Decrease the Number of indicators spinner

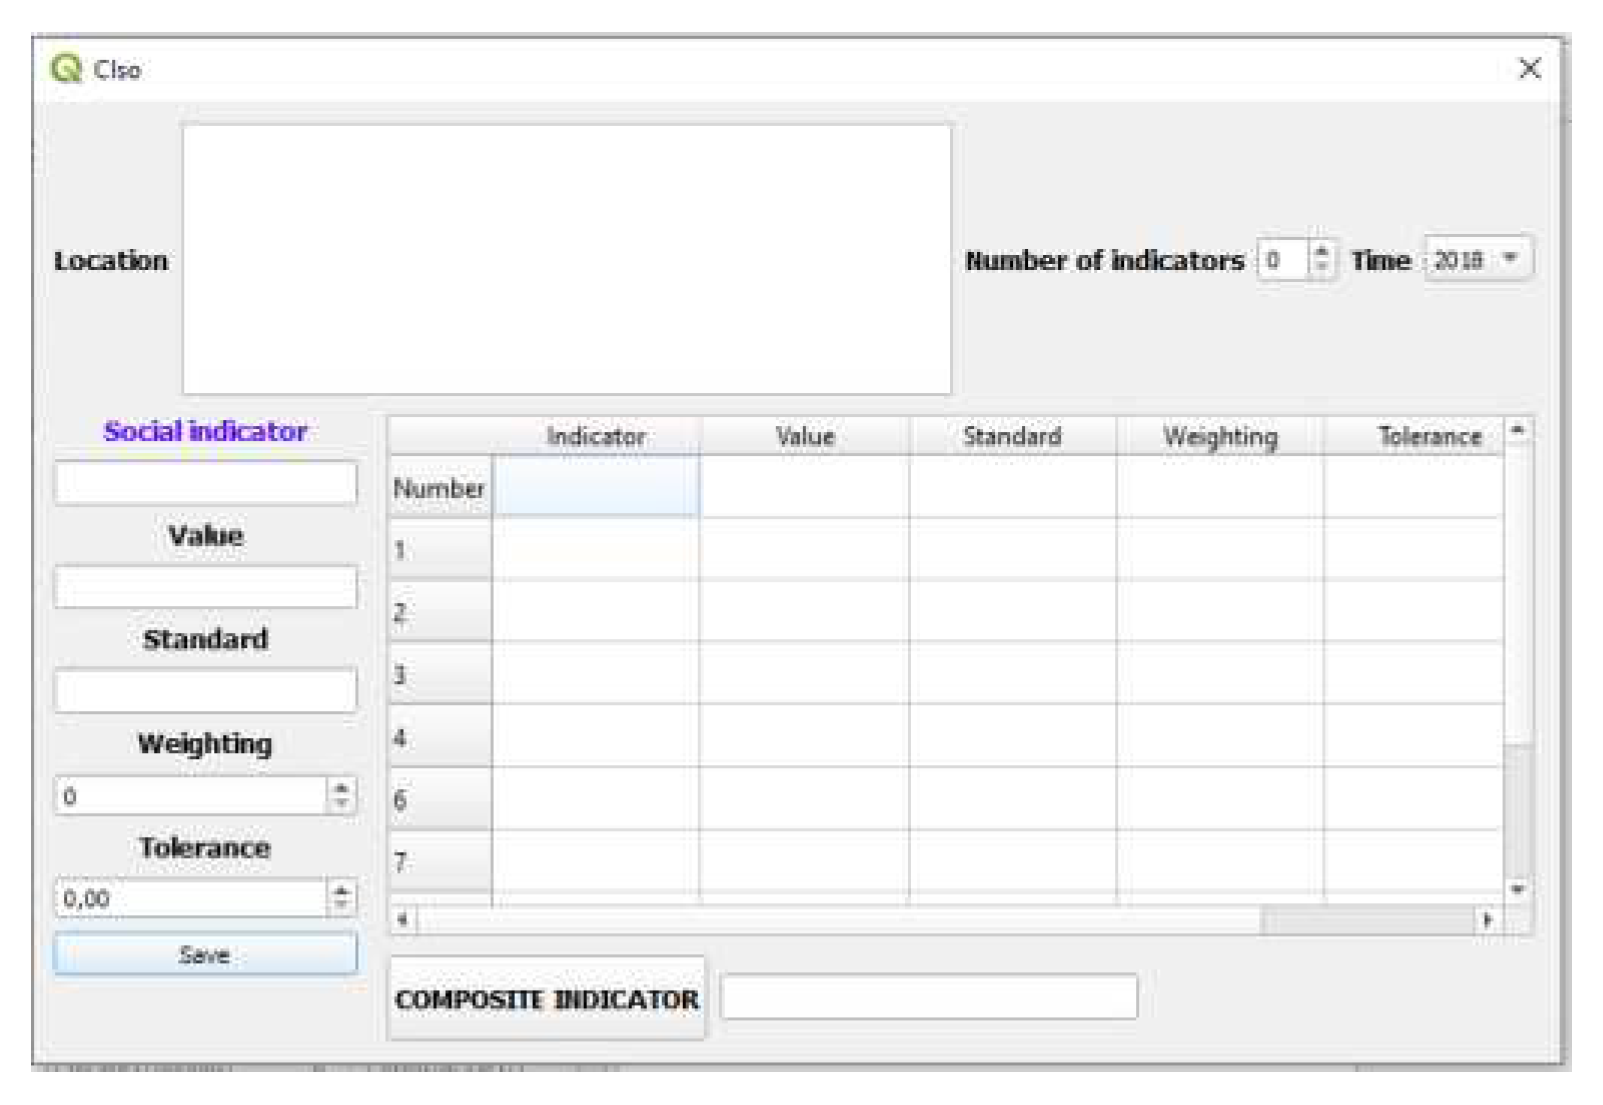(x=1322, y=268)
